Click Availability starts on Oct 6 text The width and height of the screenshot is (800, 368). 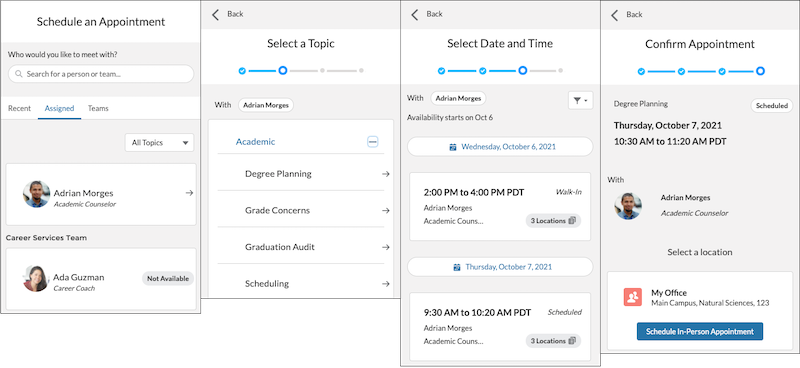tap(450, 117)
